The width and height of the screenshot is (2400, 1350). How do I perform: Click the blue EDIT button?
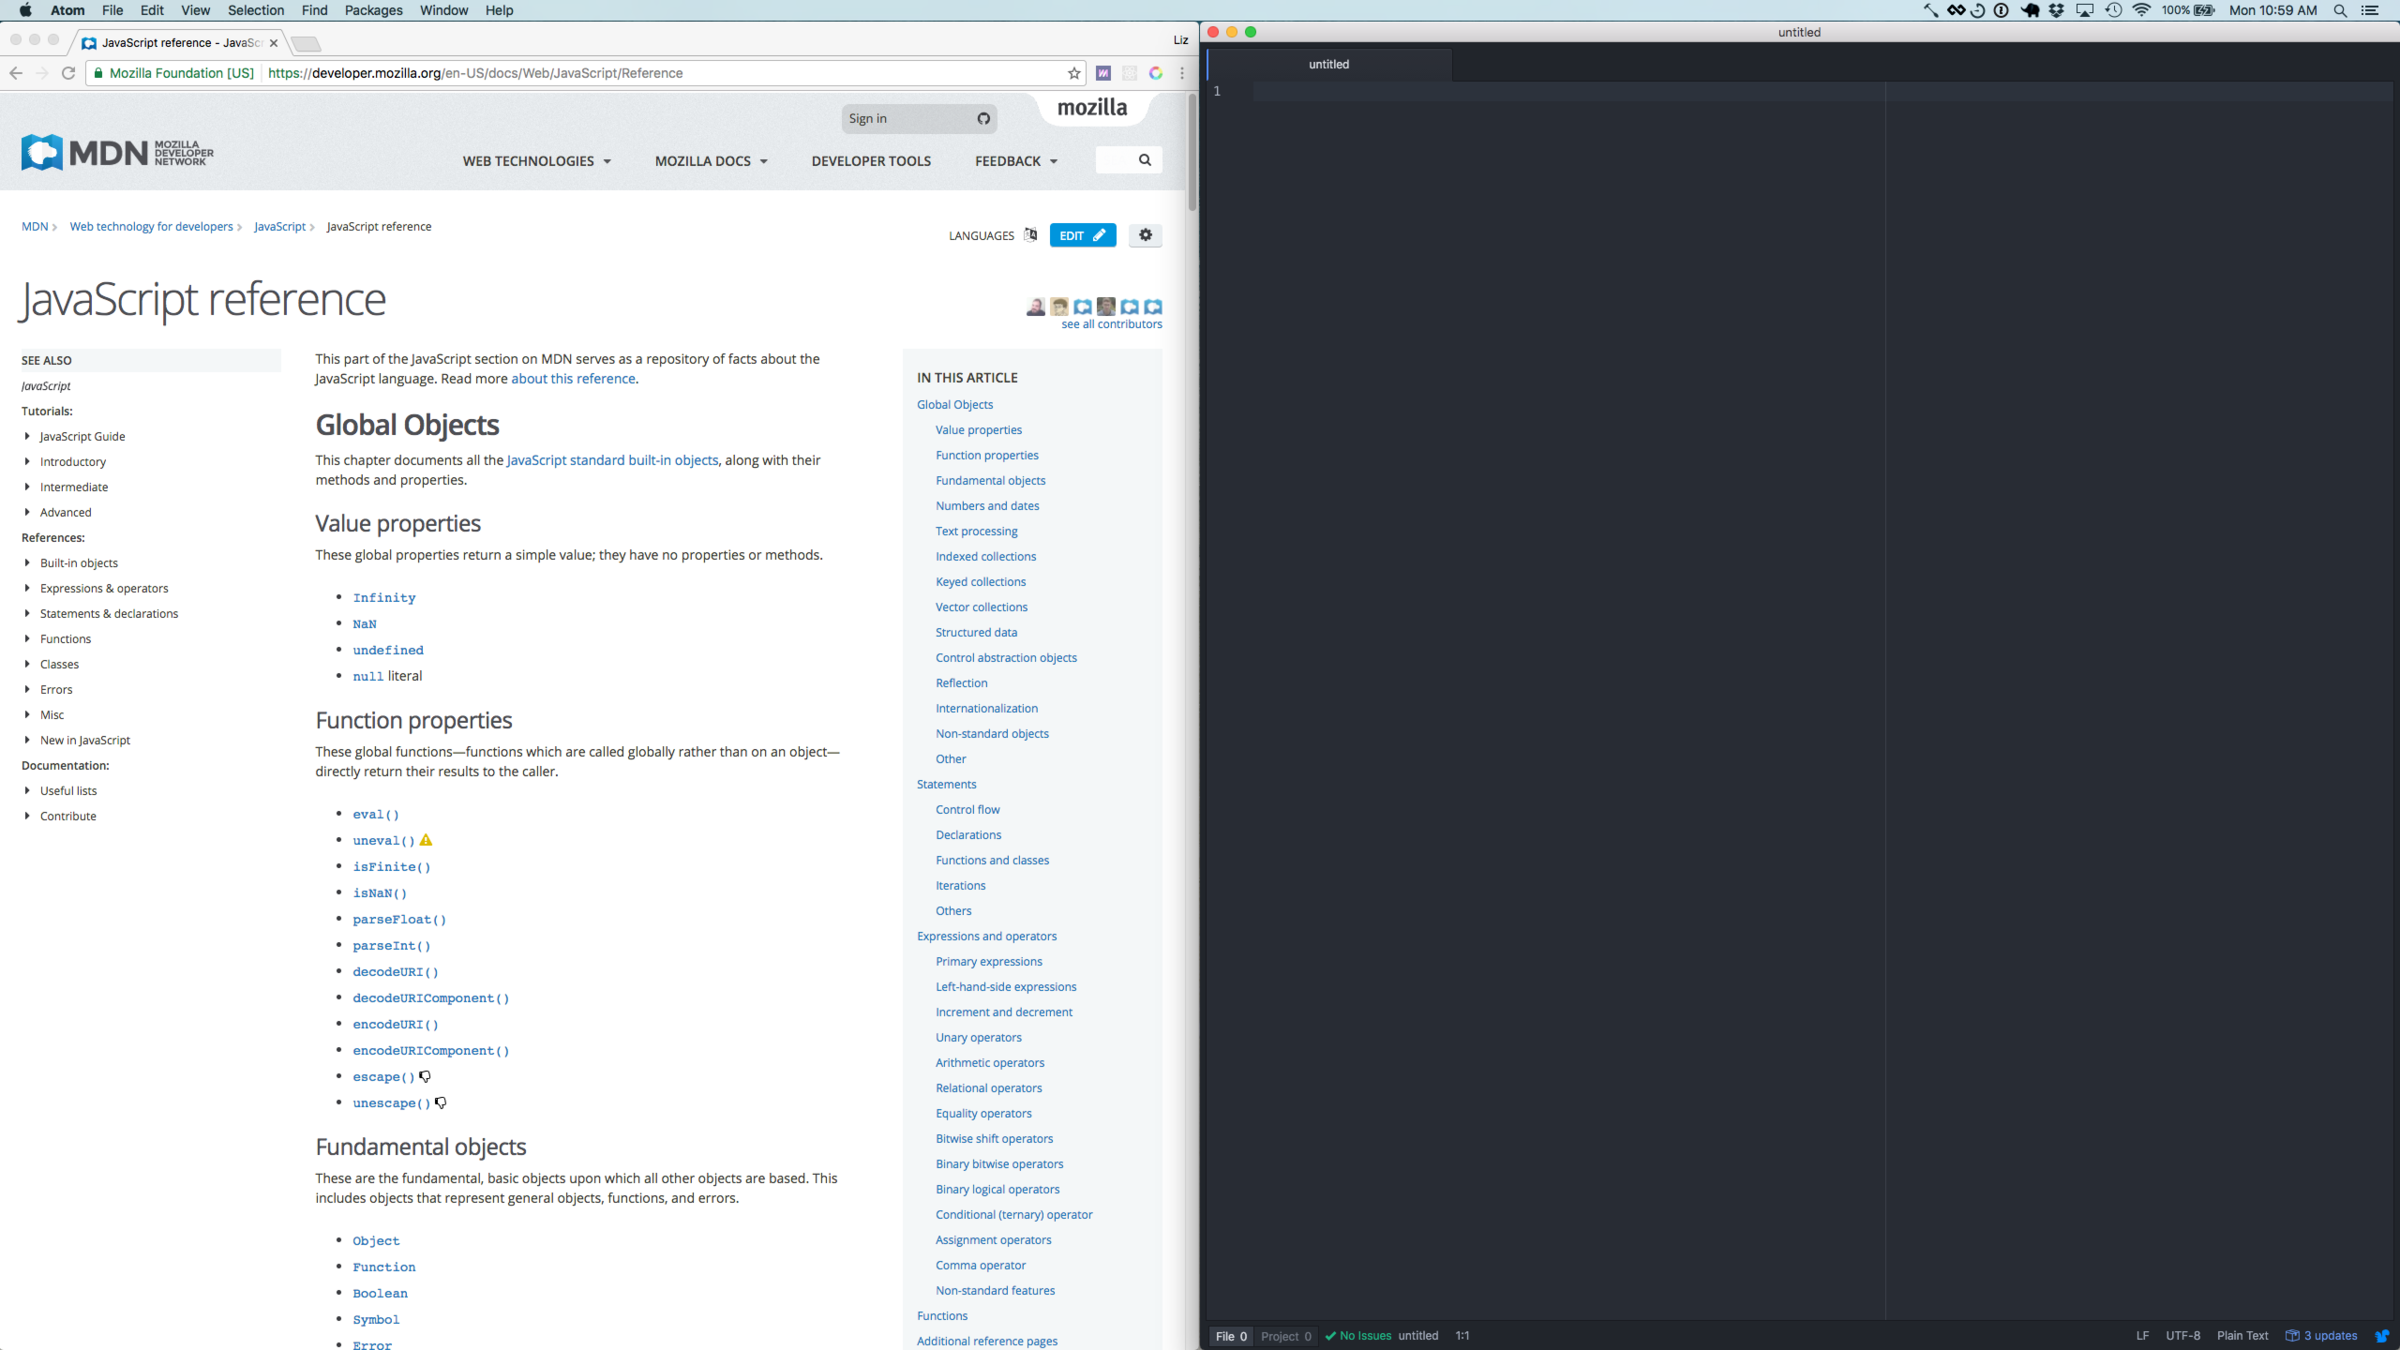[x=1082, y=235]
